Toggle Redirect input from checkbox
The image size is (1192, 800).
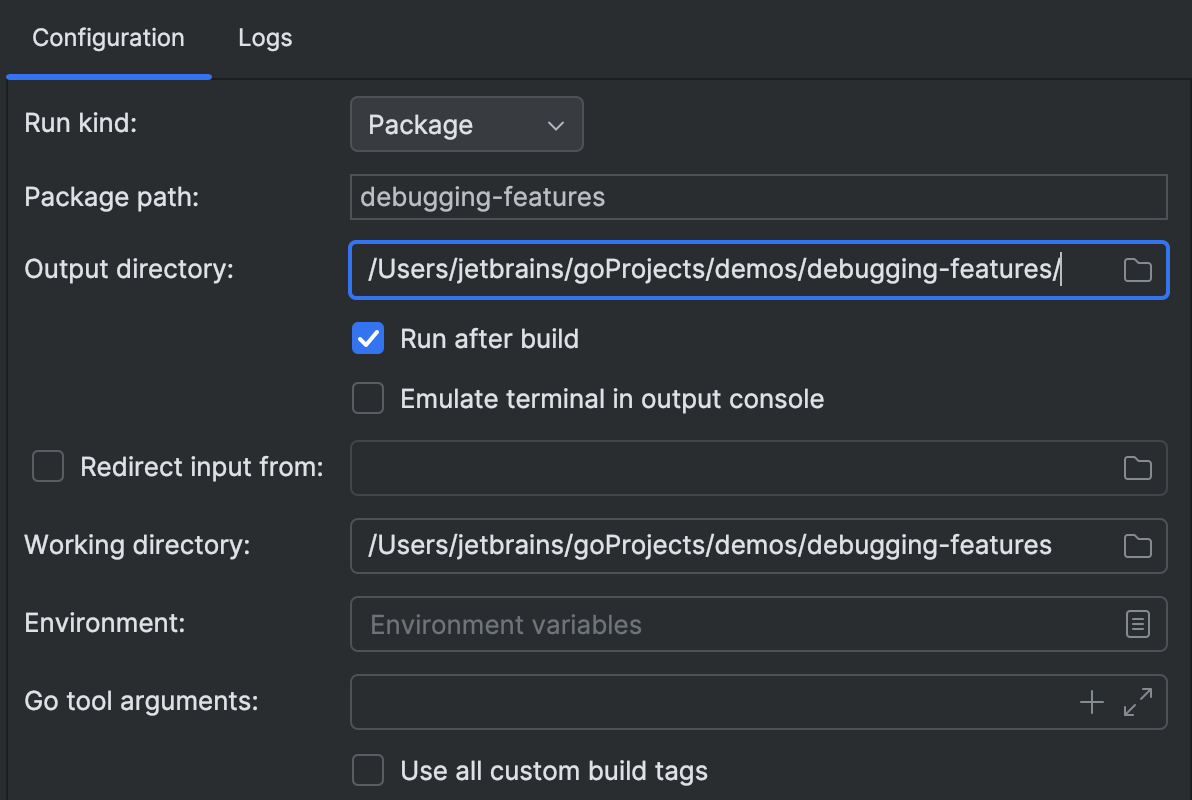pos(48,467)
